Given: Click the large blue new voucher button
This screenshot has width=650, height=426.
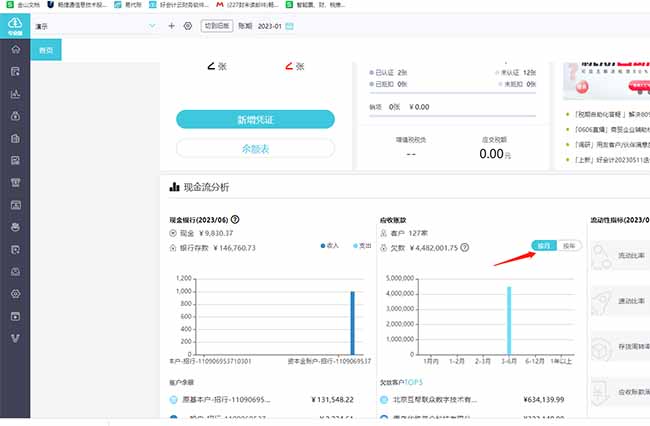Looking at the screenshot, I should (x=255, y=119).
